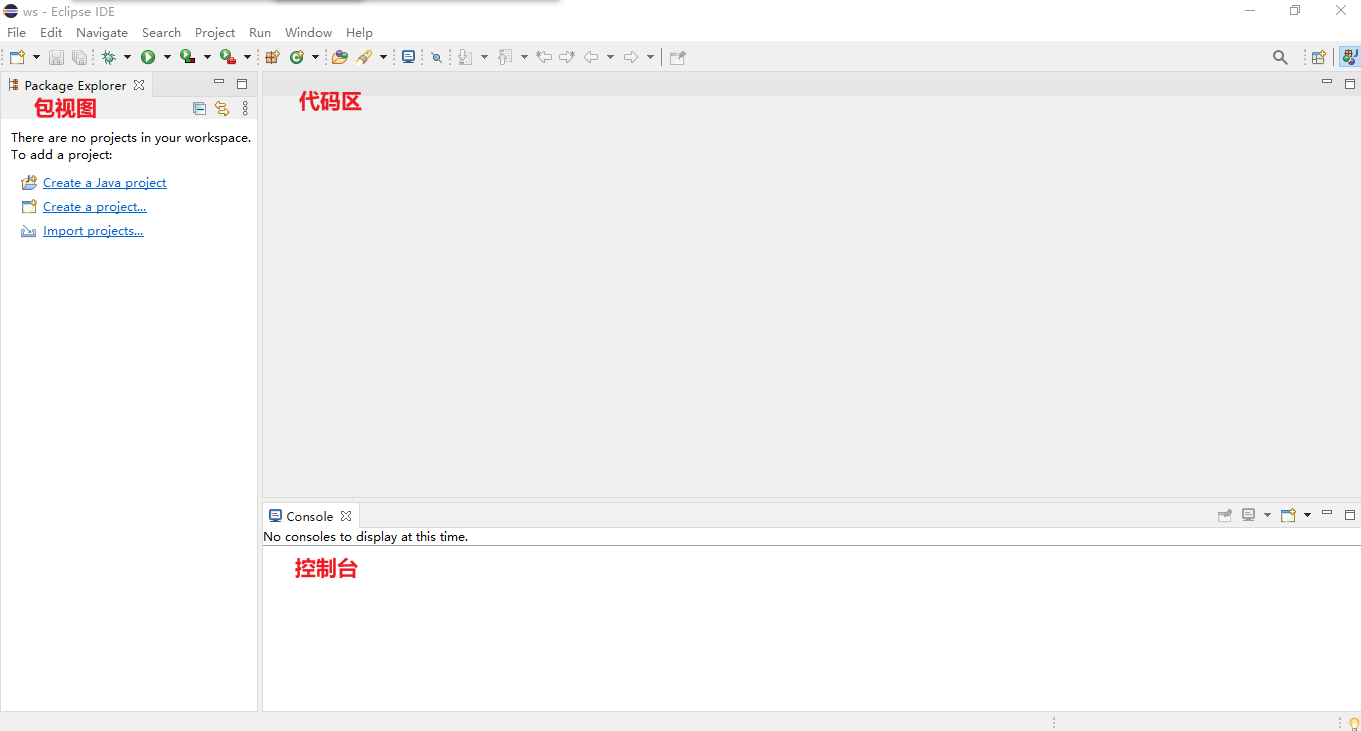1361x731 pixels.
Task: Open the Package Explorer View Menu
Action: click(x=245, y=108)
